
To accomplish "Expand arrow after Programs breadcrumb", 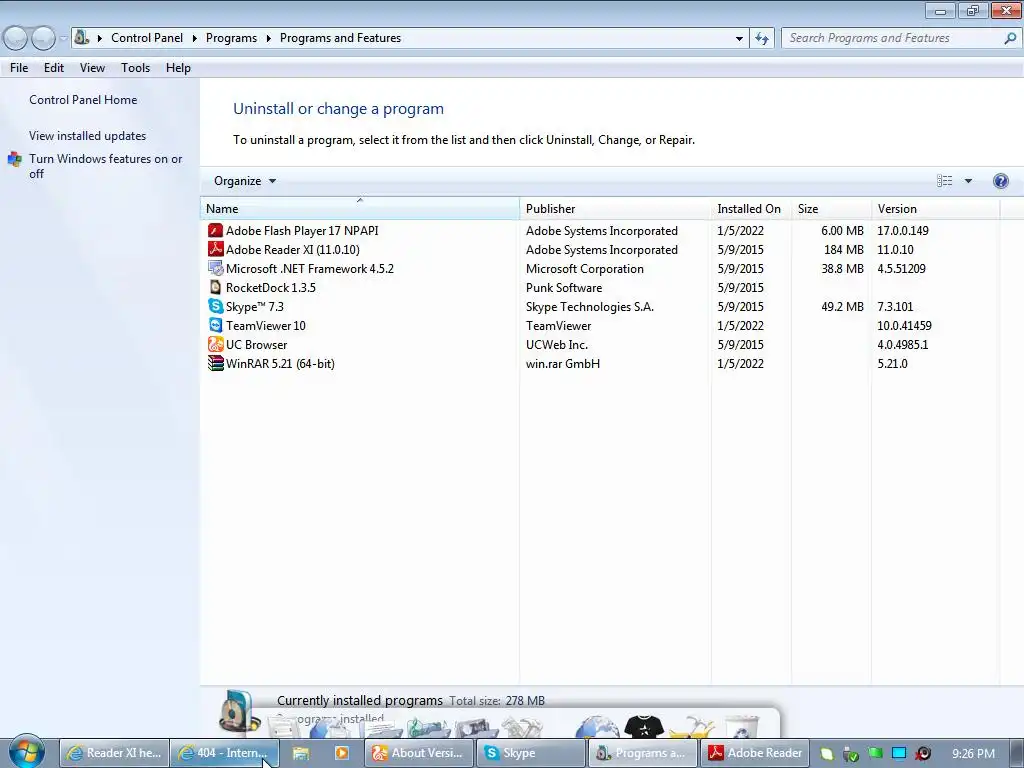I will (268, 38).
